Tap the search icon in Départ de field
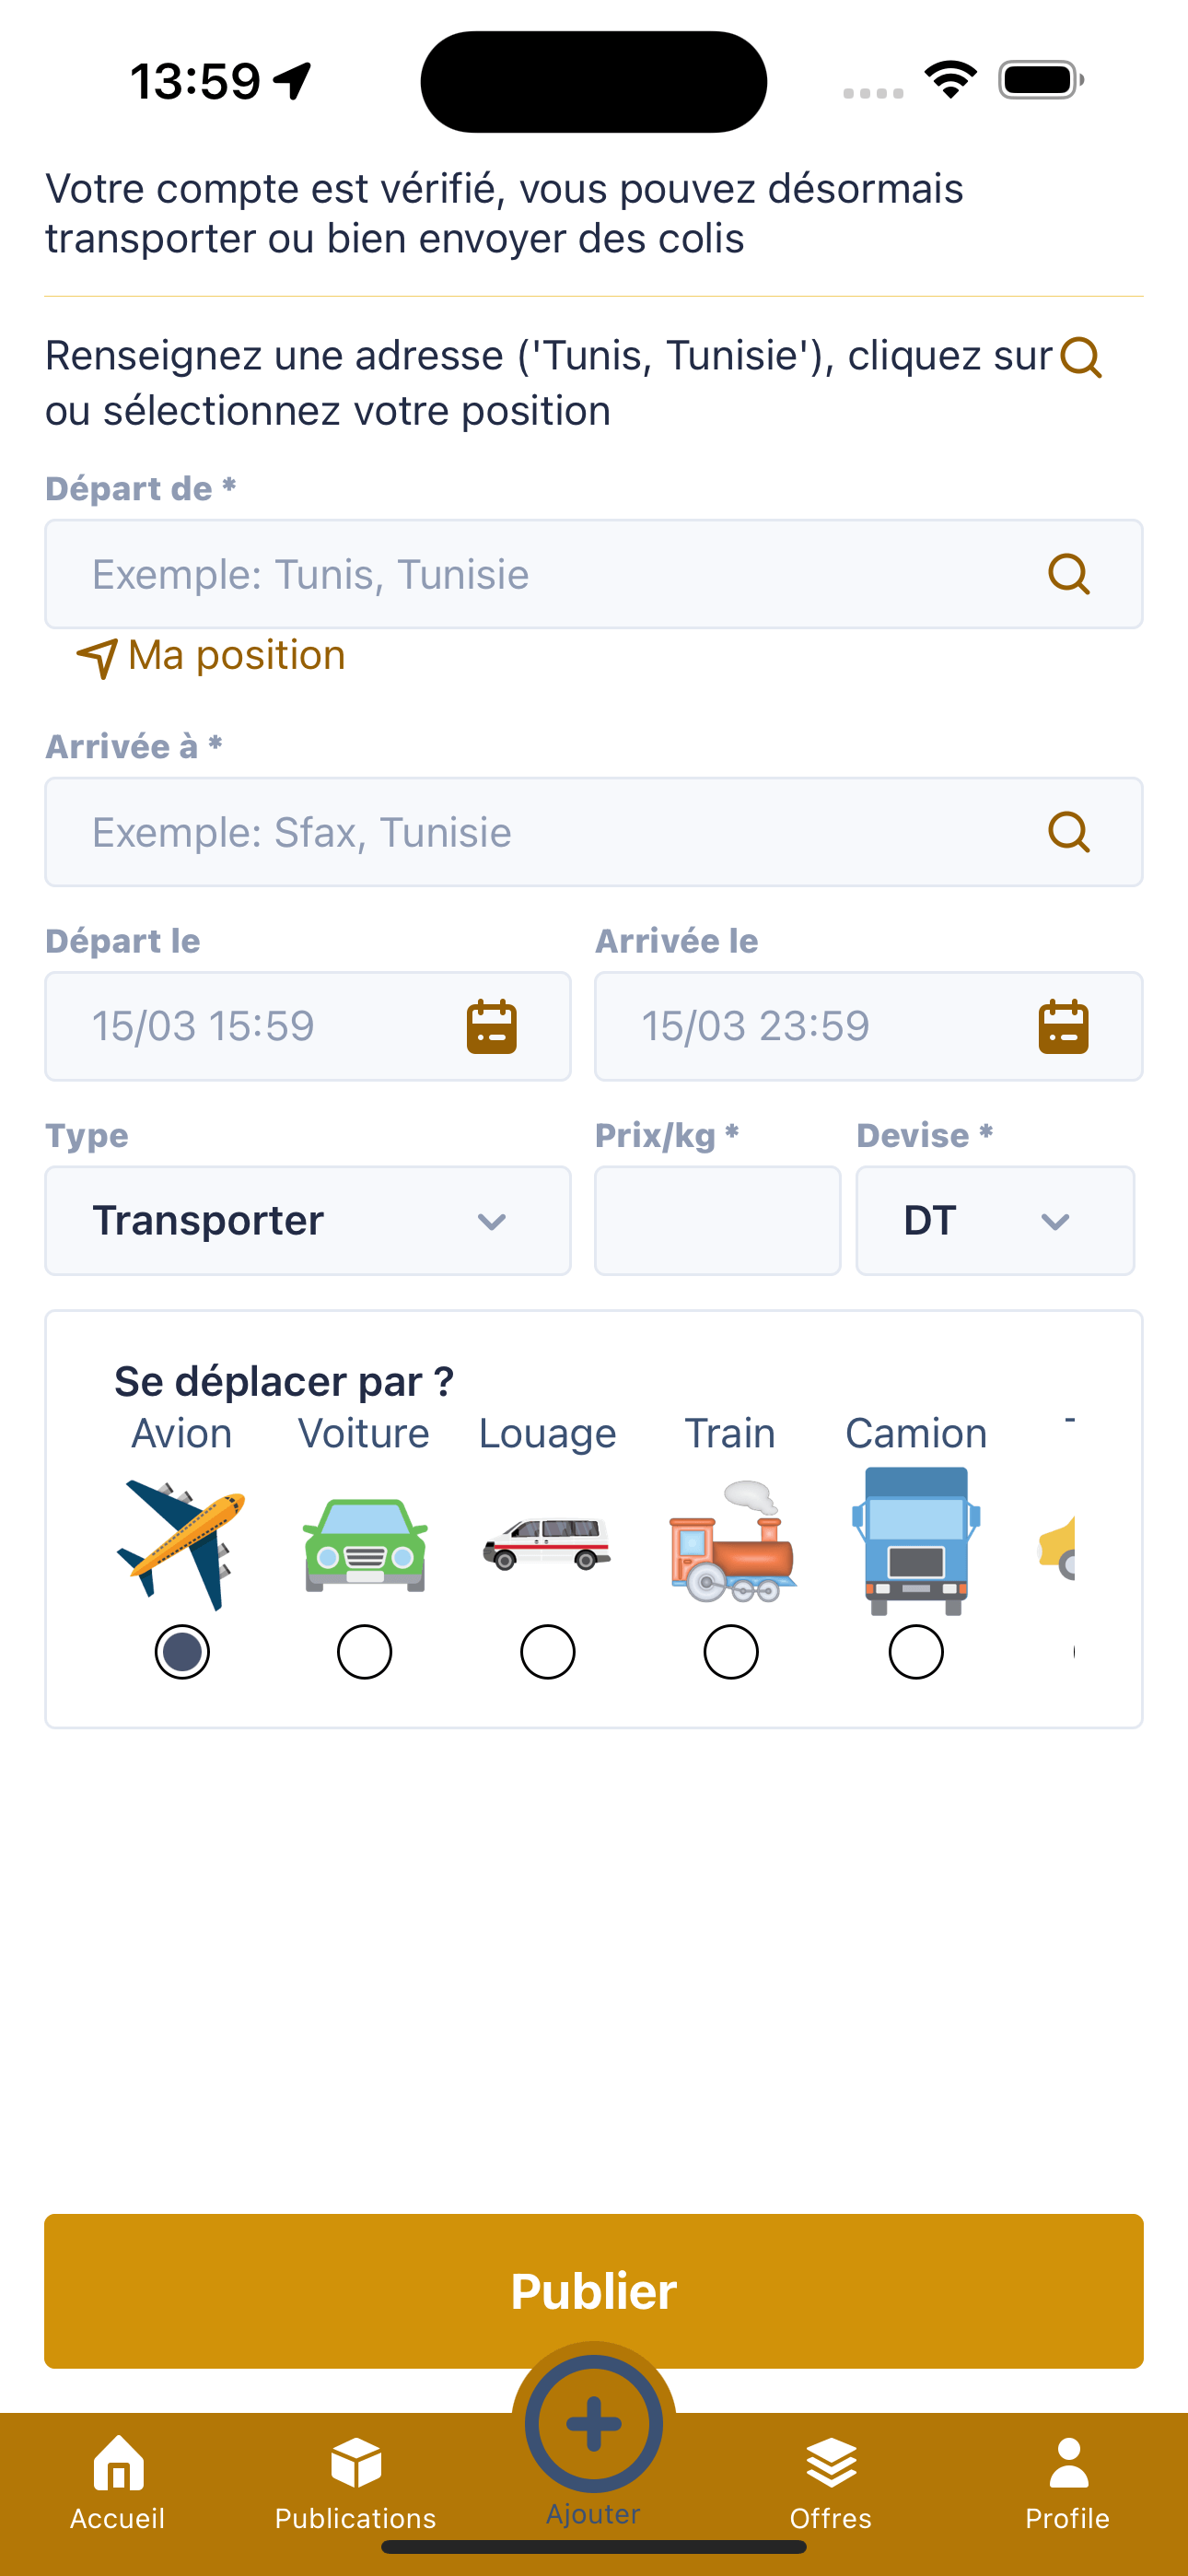 pyautogui.click(x=1068, y=574)
